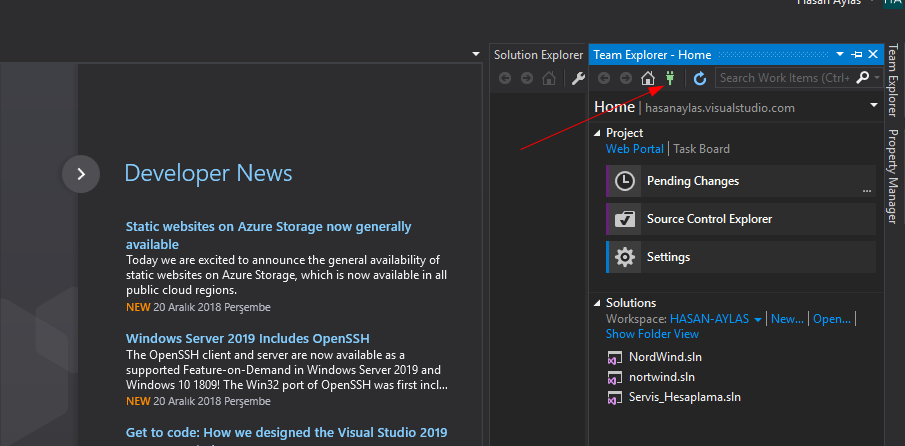The width and height of the screenshot is (905, 446).
Task: Click Servis_Hesaplama.sln solution file icon
Action: [x=614, y=398]
